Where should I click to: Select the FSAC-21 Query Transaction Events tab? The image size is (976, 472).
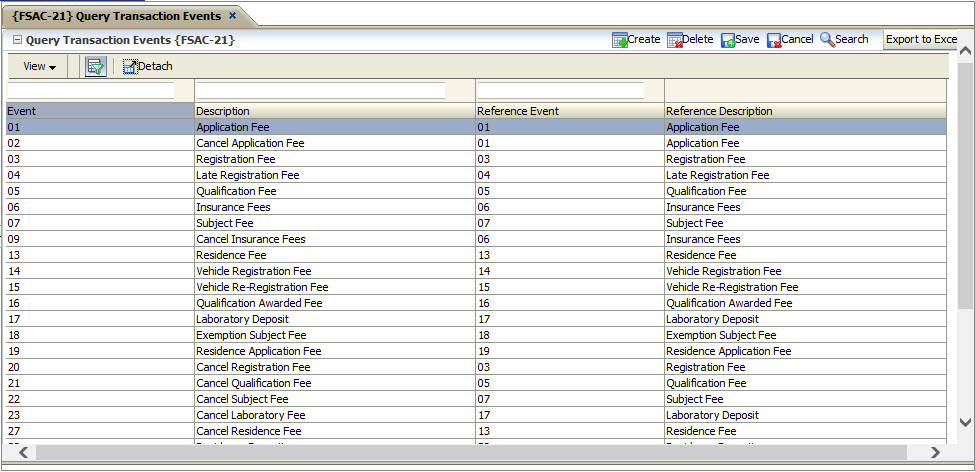pos(117,16)
